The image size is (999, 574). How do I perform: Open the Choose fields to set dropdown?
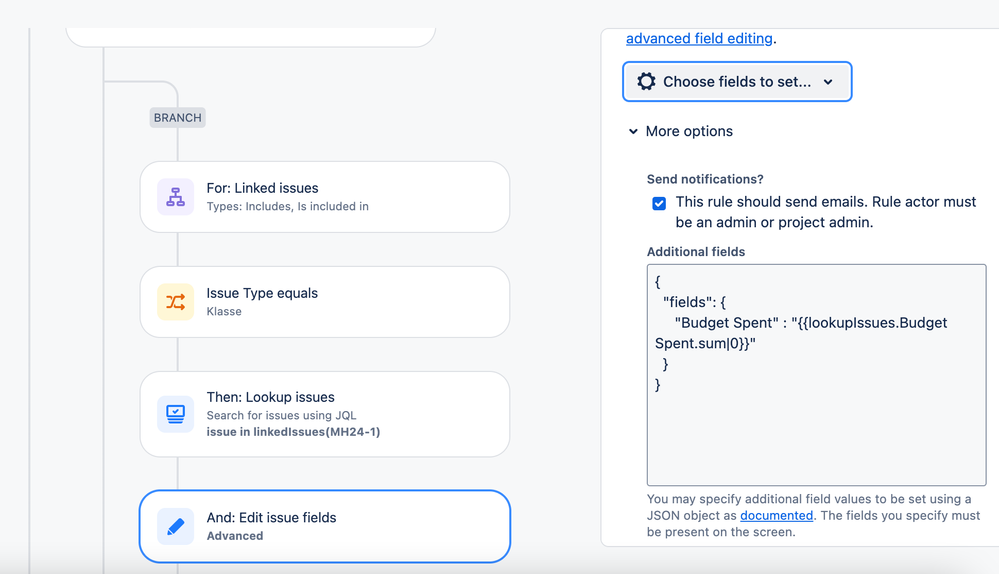tap(737, 82)
